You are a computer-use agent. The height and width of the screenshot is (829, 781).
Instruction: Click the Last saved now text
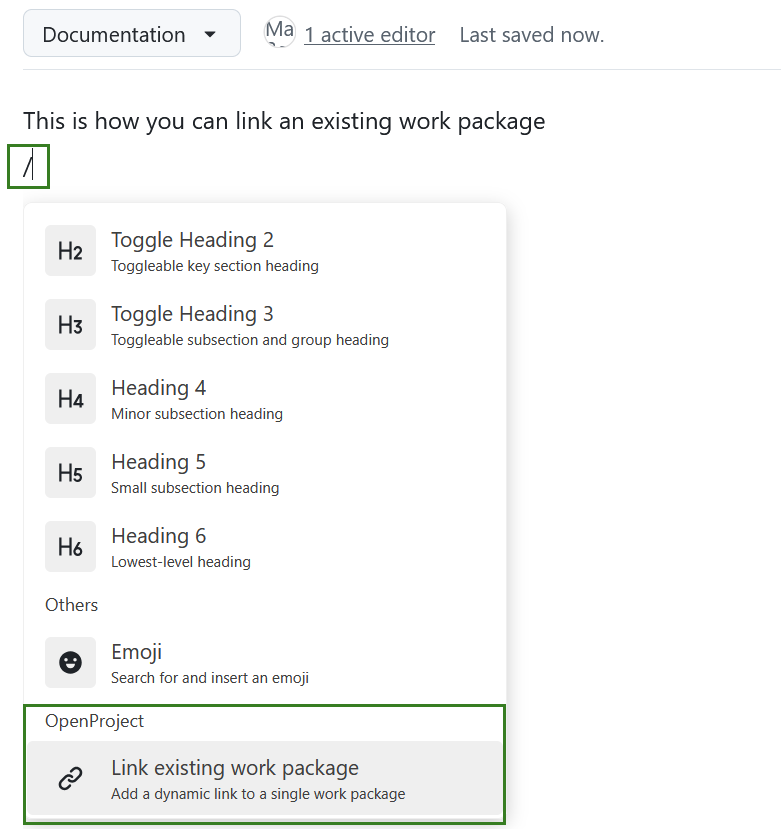[531, 33]
